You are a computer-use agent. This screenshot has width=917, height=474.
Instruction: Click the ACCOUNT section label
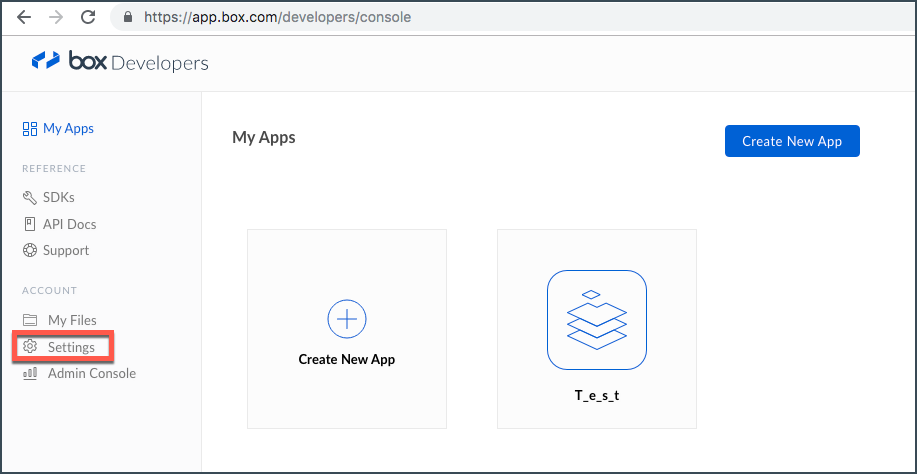[x=50, y=290]
